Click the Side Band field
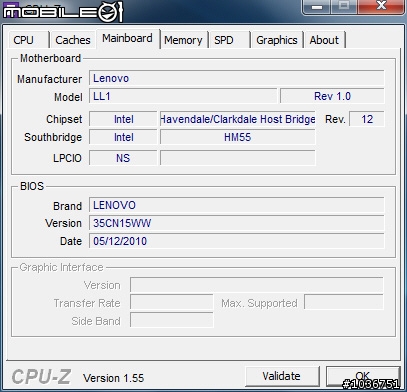The height and width of the screenshot is (392, 407). click(x=171, y=320)
